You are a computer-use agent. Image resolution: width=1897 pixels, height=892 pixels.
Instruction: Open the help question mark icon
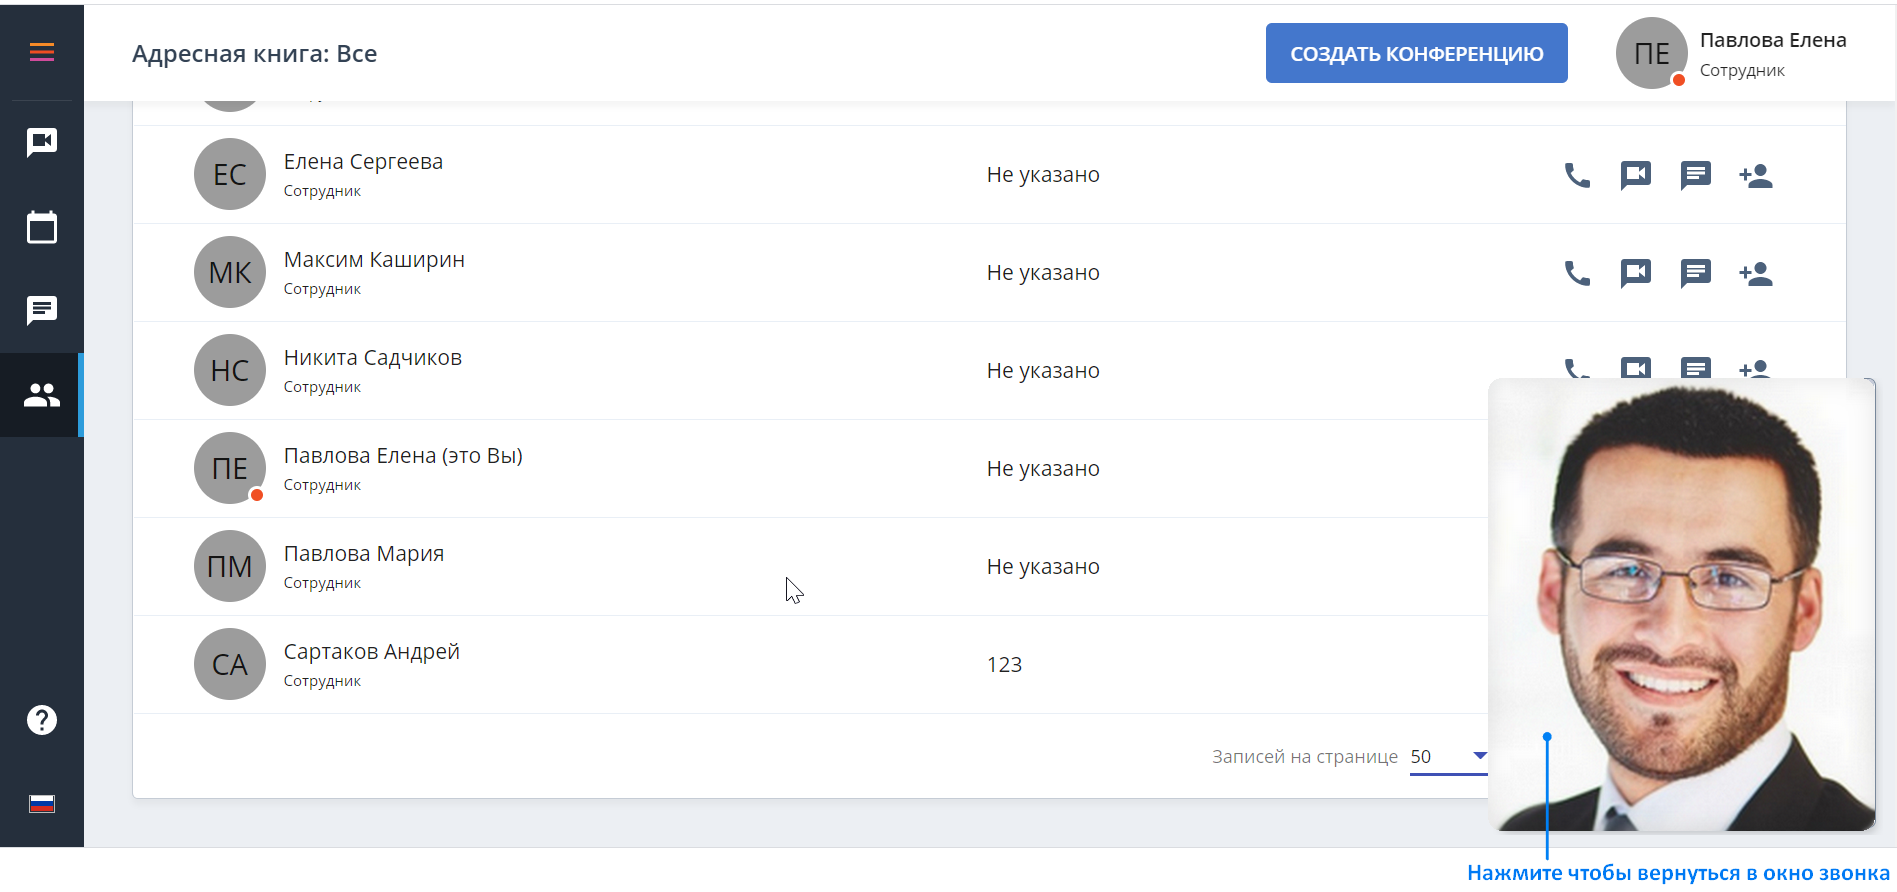click(x=42, y=720)
